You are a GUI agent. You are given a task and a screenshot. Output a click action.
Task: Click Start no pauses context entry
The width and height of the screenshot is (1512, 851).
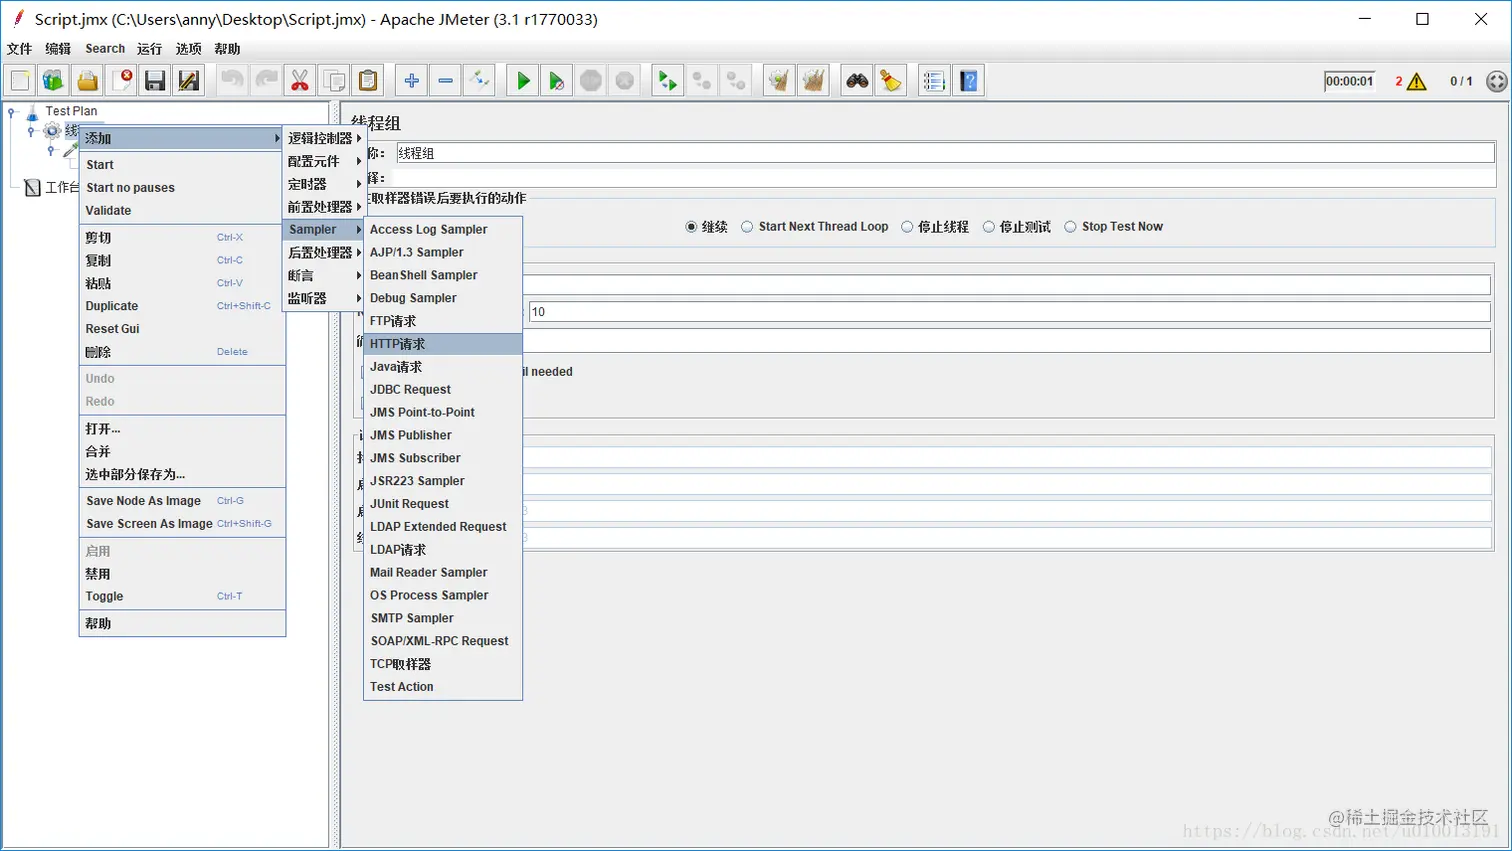coord(182,188)
